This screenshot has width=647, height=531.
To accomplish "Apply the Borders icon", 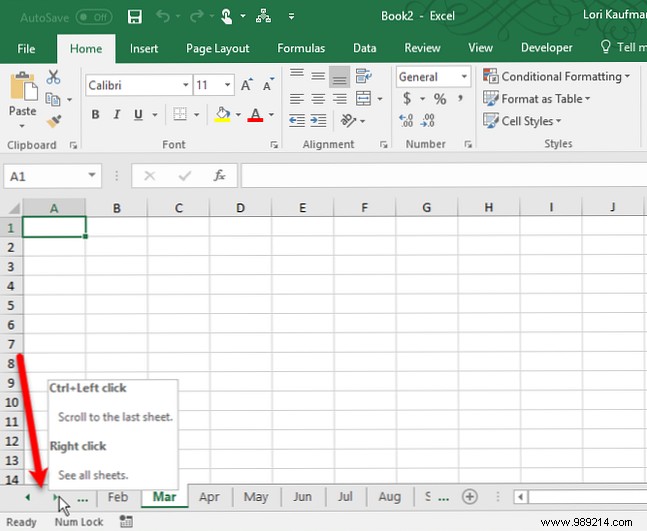I will (180, 114).
